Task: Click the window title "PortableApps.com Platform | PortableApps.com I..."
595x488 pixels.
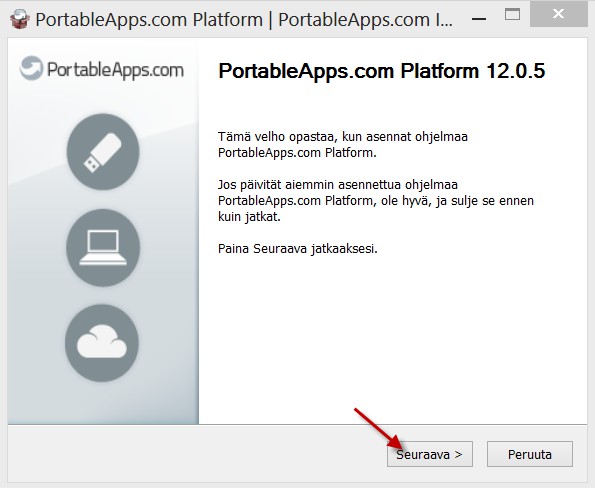Action: [244, 20]
